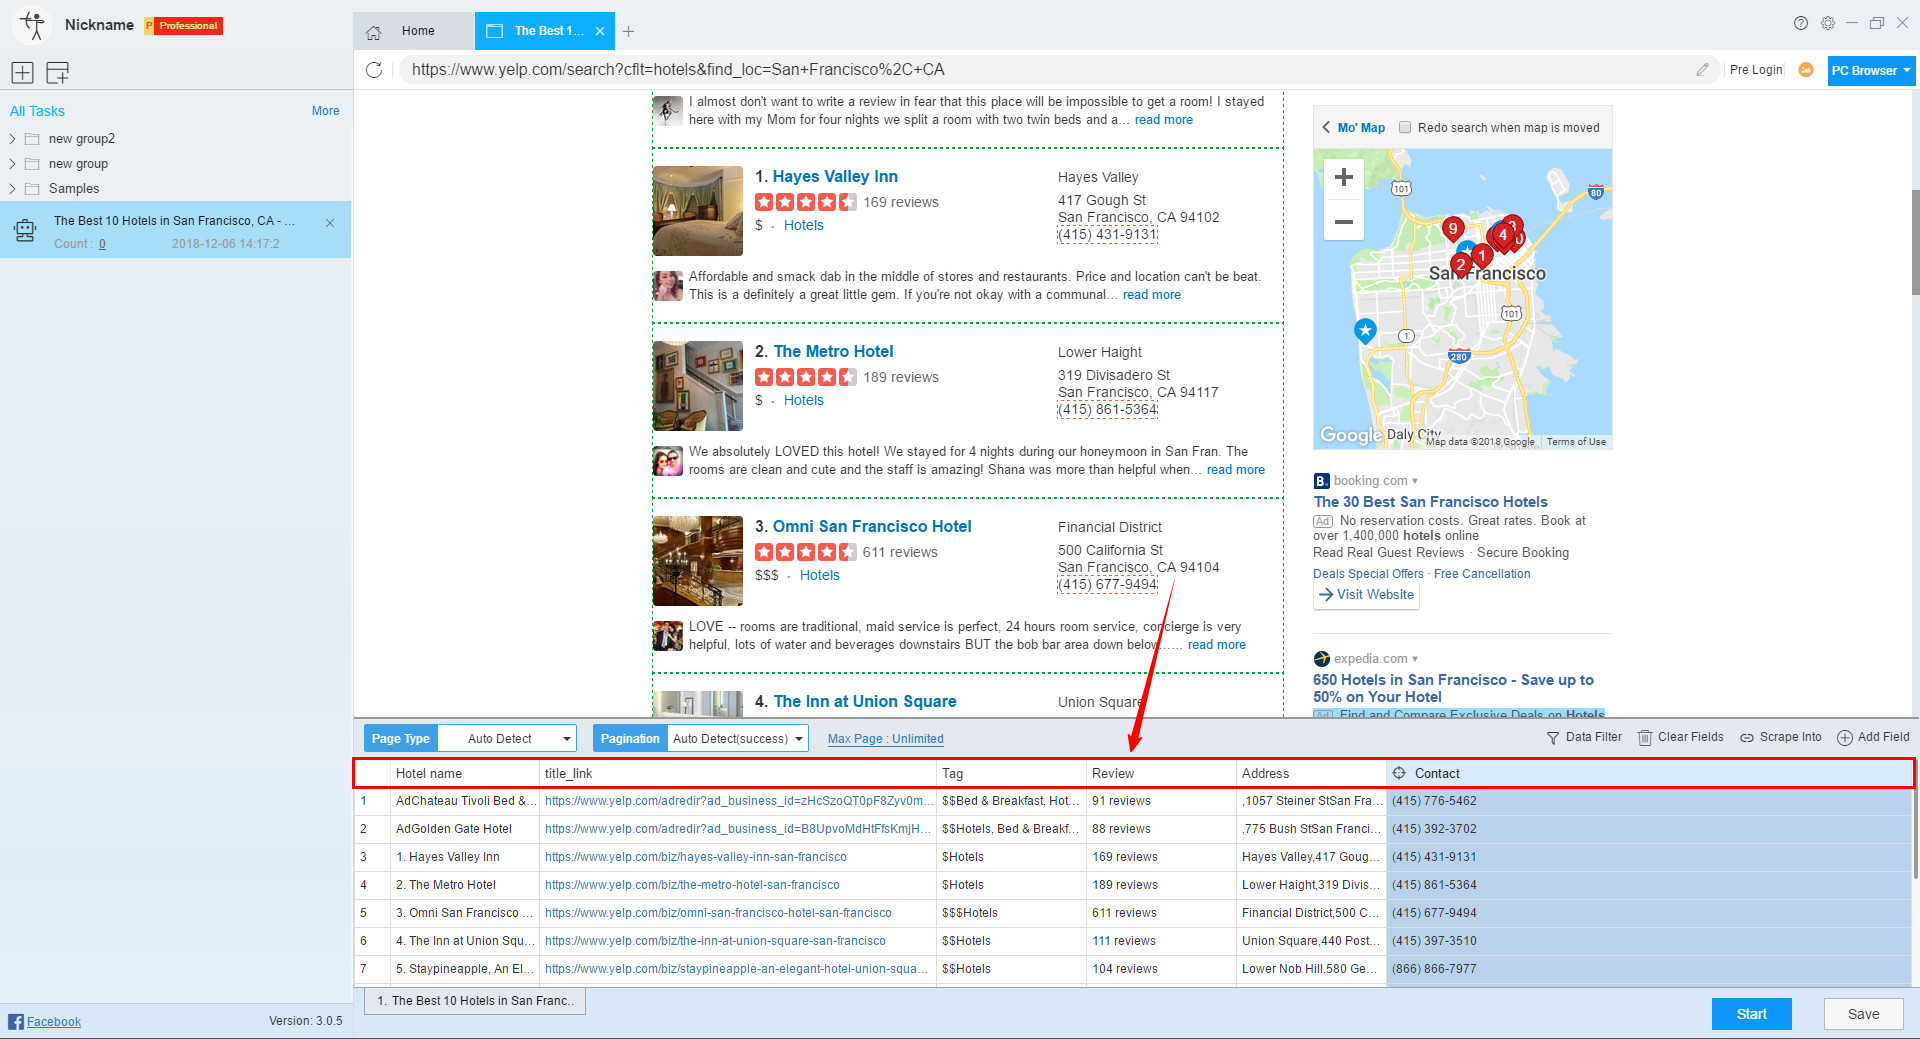Click map pin number 9

tap(1453, 230)
